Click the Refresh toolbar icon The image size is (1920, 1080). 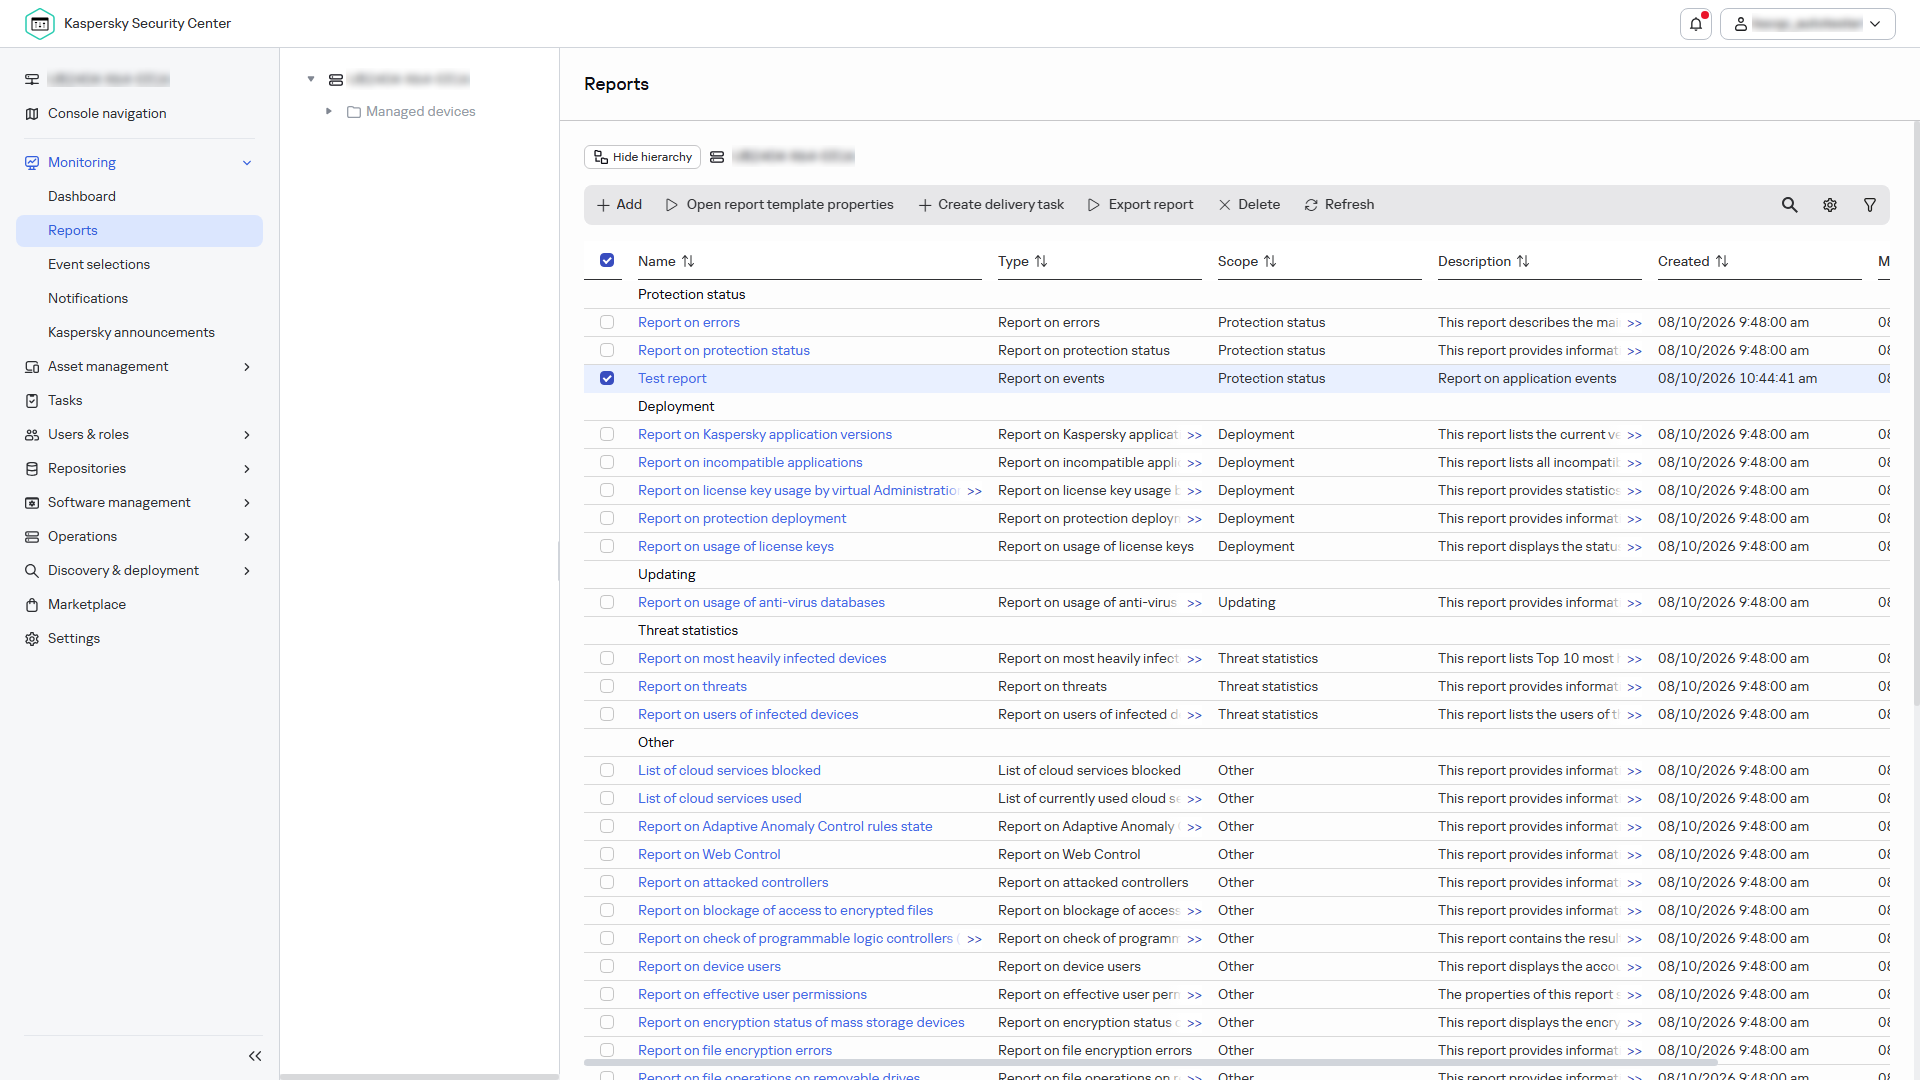[x=1311, y=205]
